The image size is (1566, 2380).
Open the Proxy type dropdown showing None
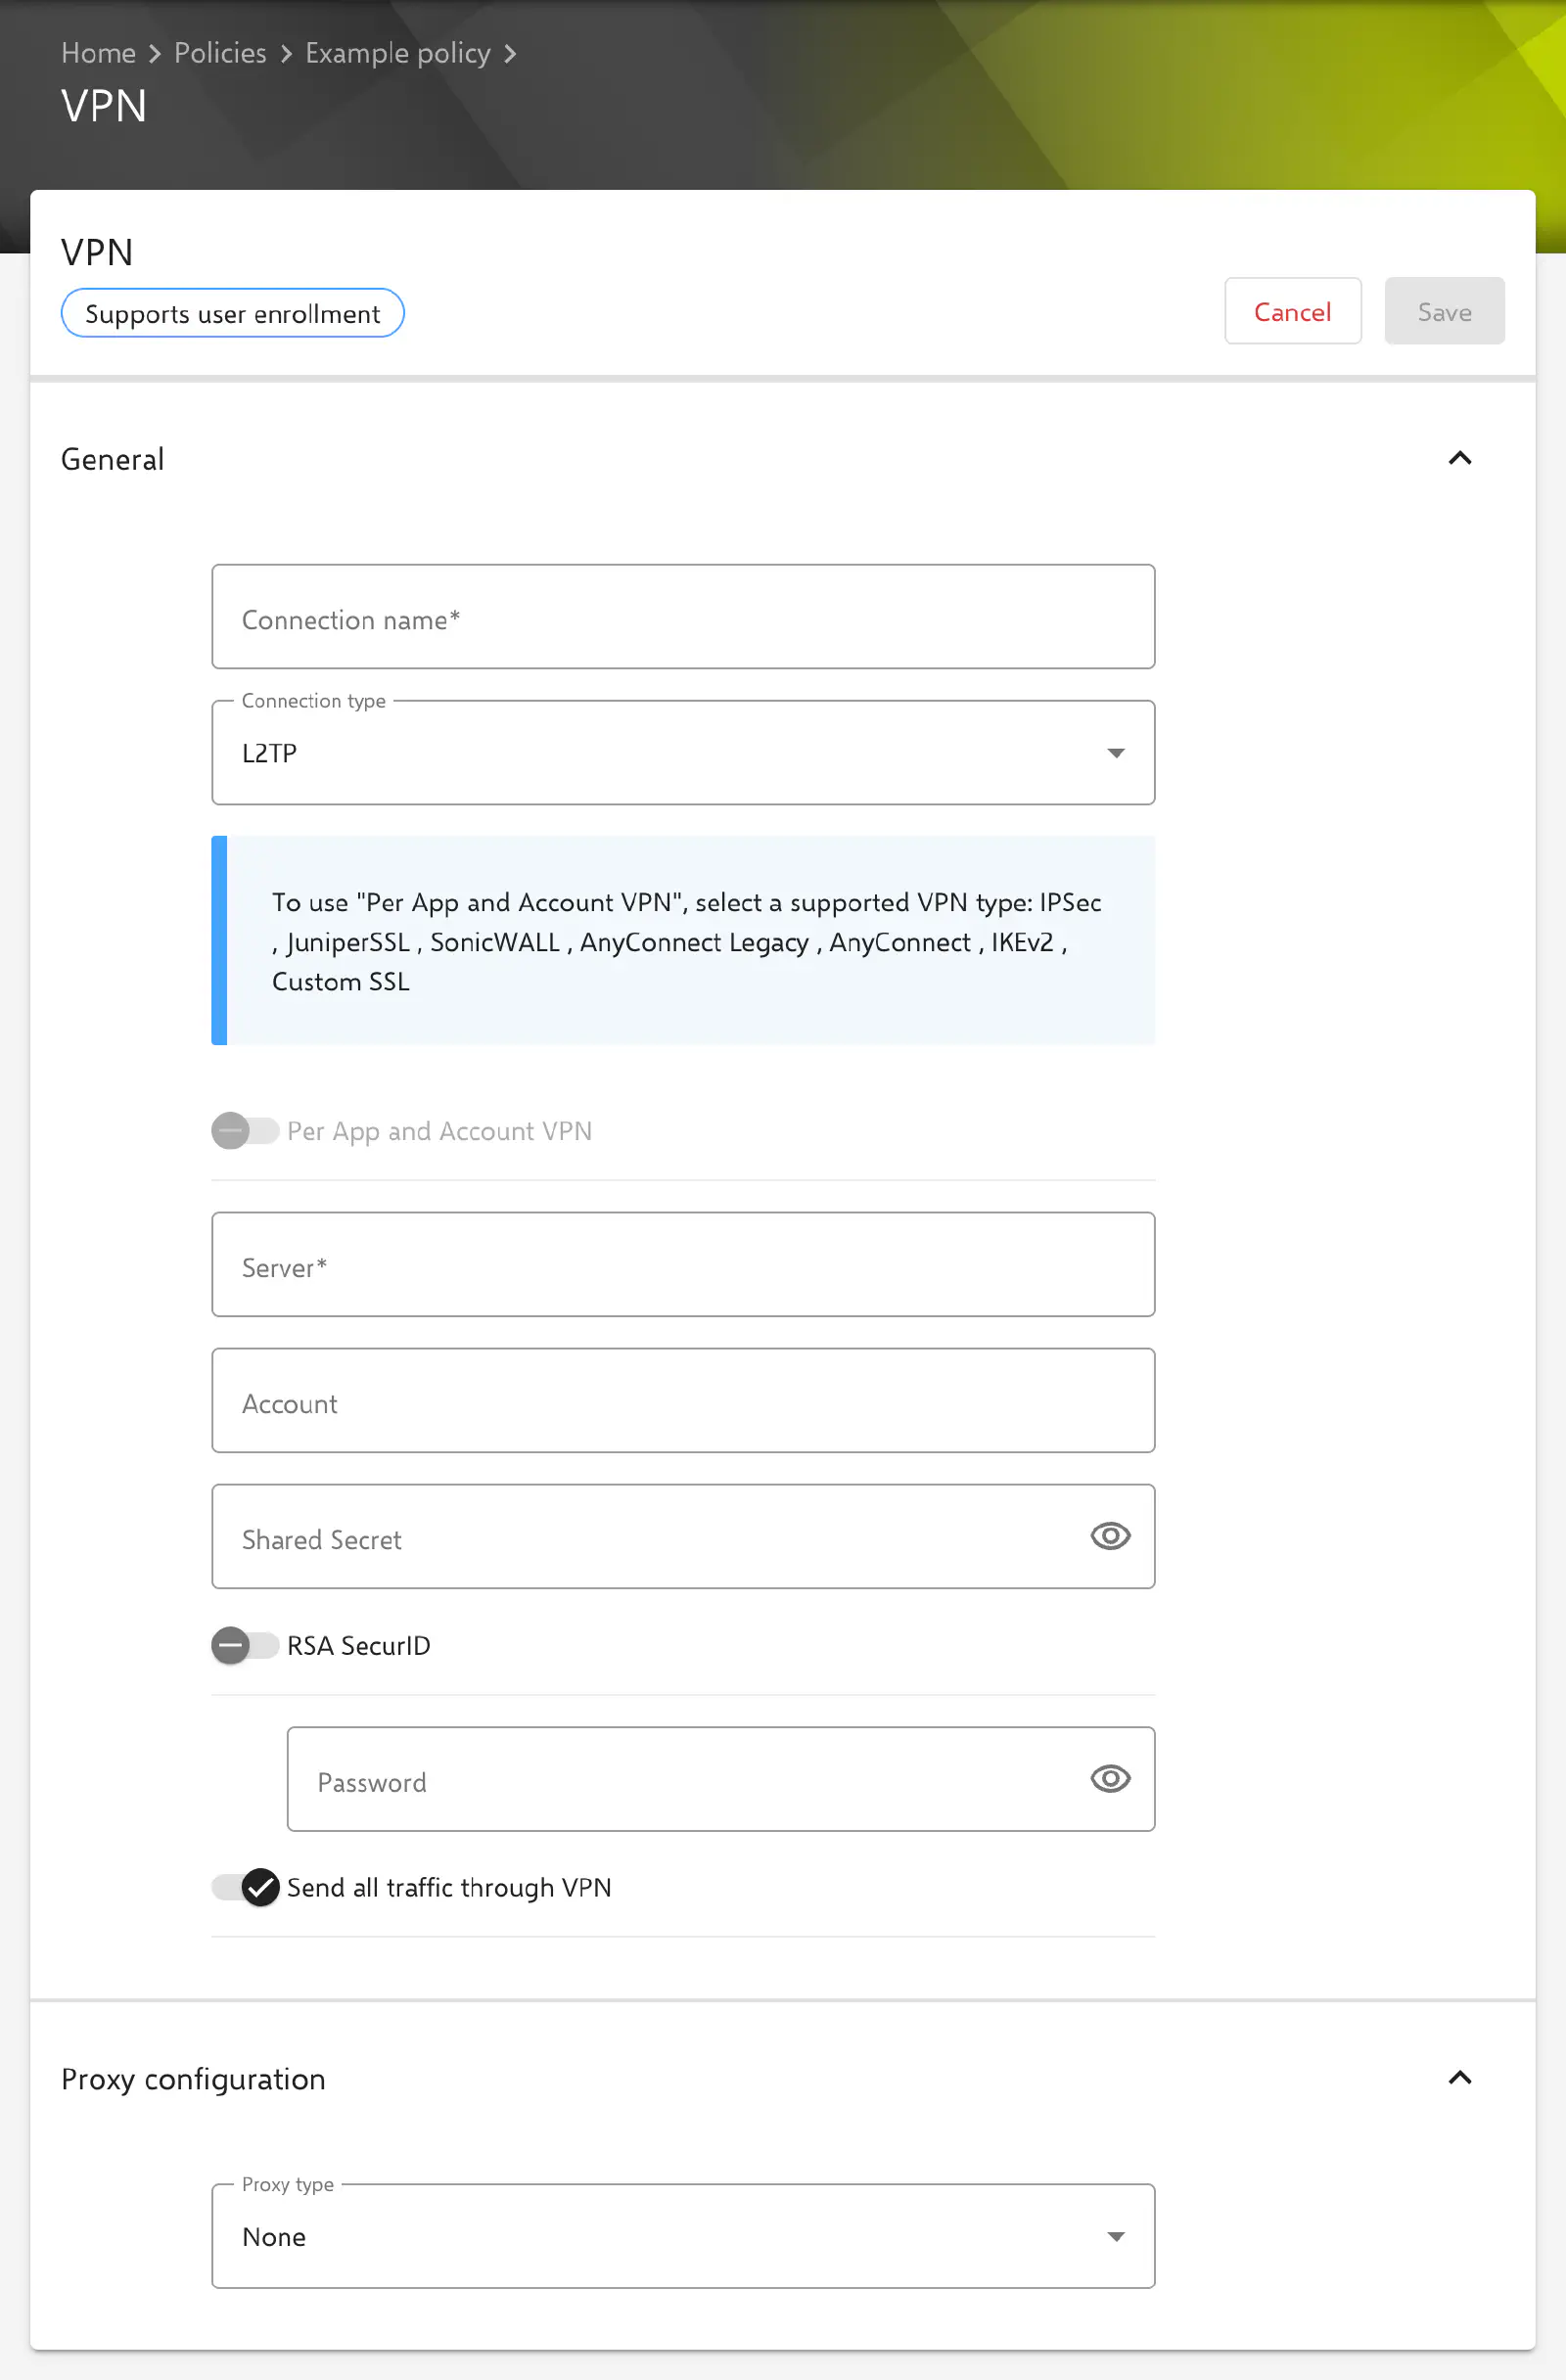683,2236
